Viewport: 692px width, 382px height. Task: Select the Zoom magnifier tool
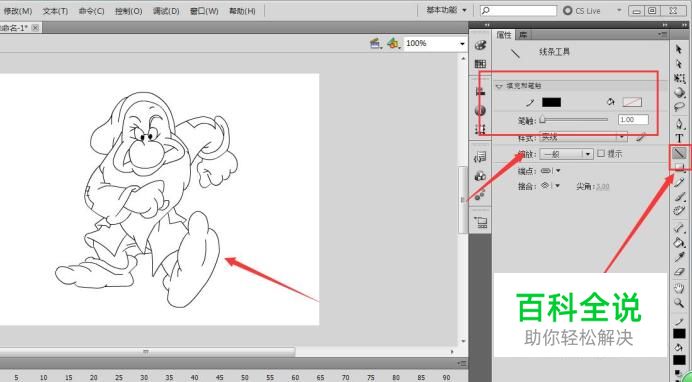coord(679,303)
